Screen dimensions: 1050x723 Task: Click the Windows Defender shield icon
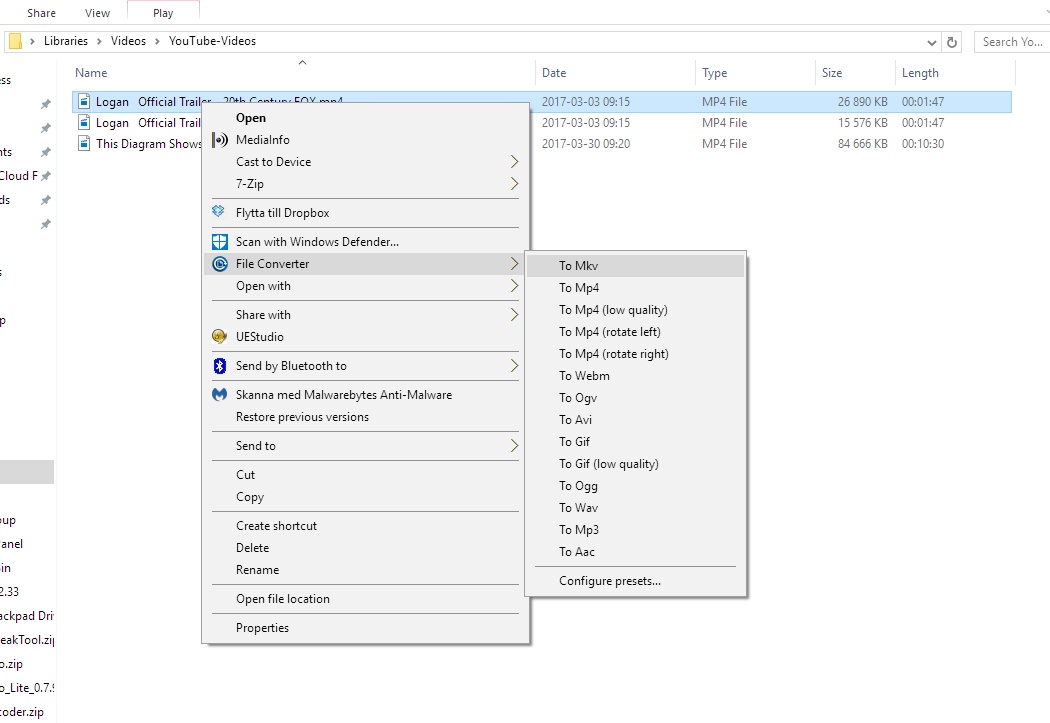220,242
